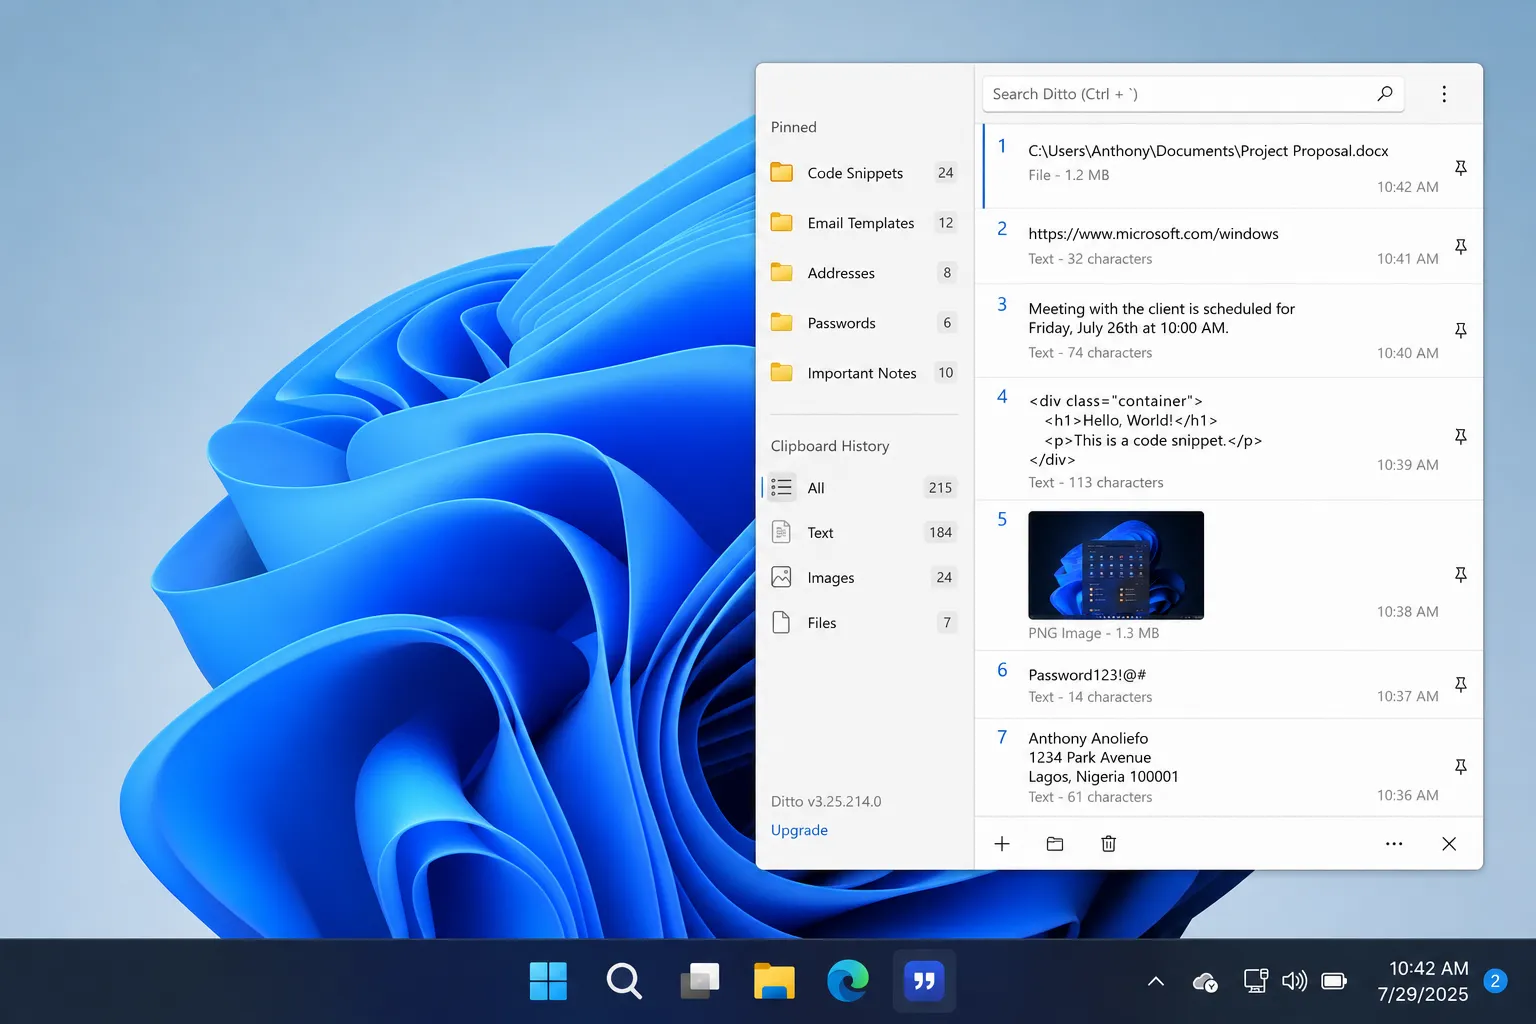Select the Anthony Anoliefo address clip
Viewport: 1536px width, 1024px height.
1229,767
